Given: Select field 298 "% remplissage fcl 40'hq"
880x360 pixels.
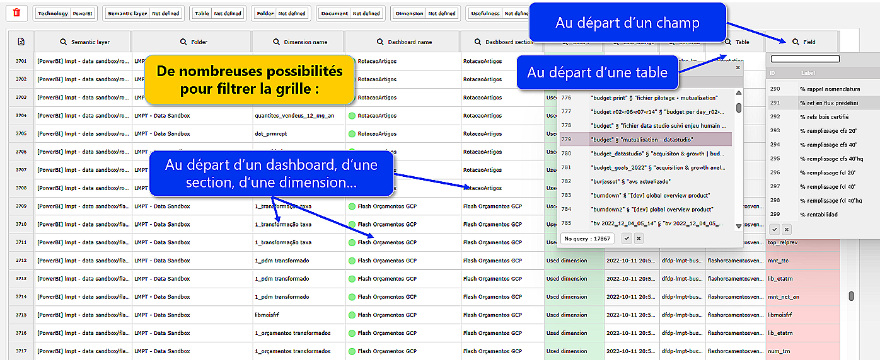Looking at the screenshot, I should tap(824, 200).
